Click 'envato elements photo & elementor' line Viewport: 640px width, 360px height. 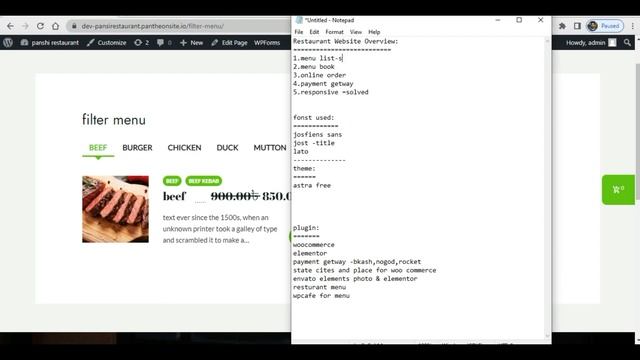[x=355, y=279]
